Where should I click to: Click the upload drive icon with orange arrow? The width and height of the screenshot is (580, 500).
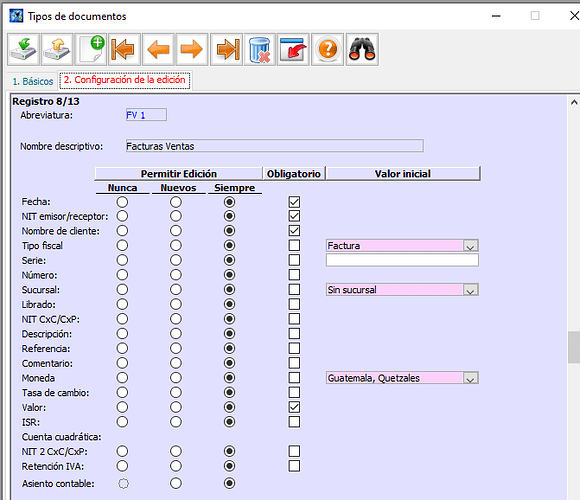coord(57,49)
